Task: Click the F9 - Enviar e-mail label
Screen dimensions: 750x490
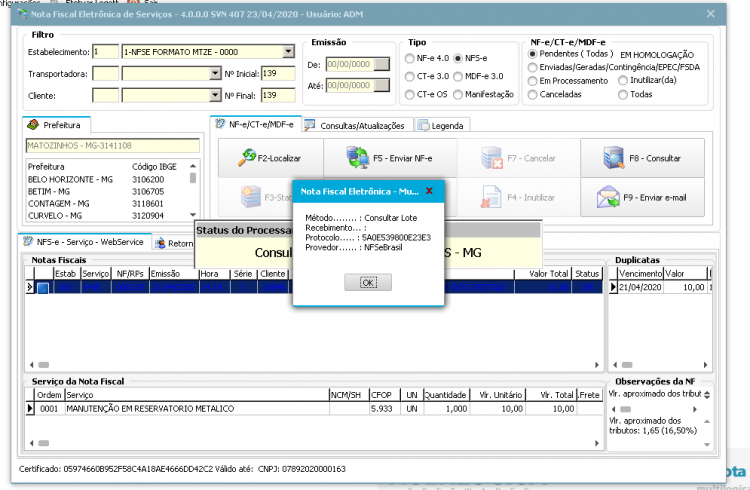Action: point(655,198)
